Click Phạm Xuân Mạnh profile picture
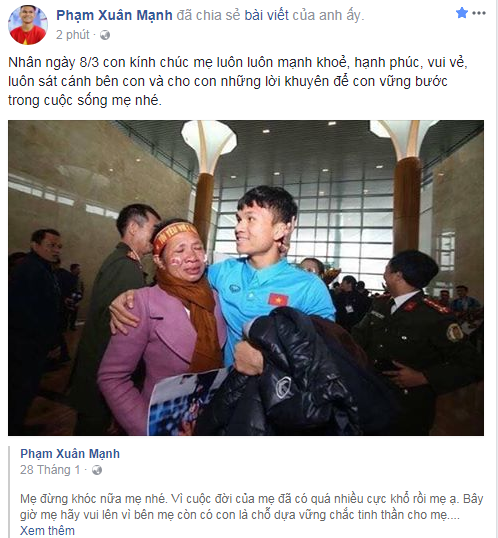 28,25
